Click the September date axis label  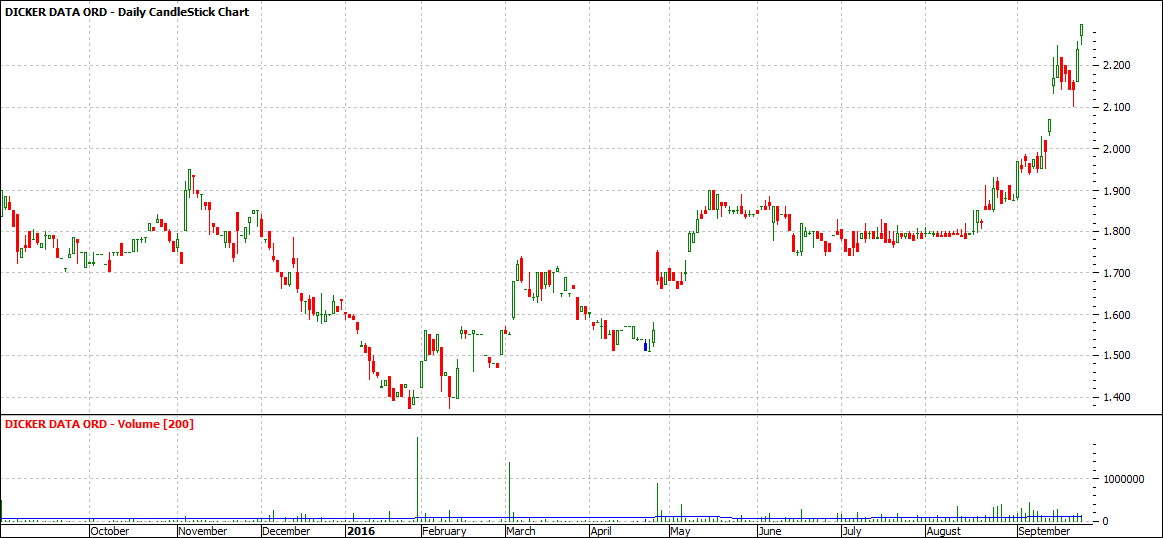[1044, 531]
